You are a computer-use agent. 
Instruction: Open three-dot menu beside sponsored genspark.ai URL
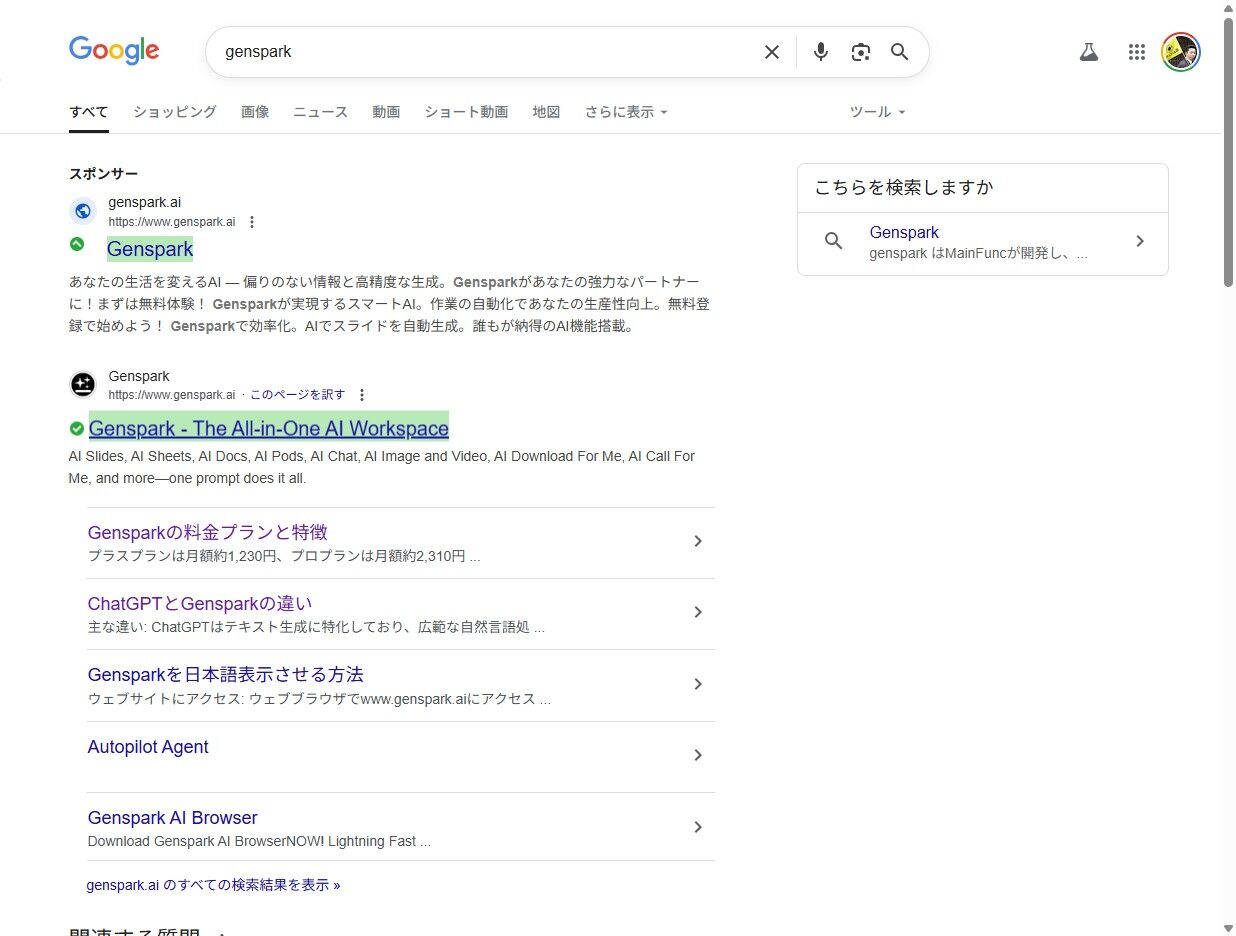pos(252,222)
